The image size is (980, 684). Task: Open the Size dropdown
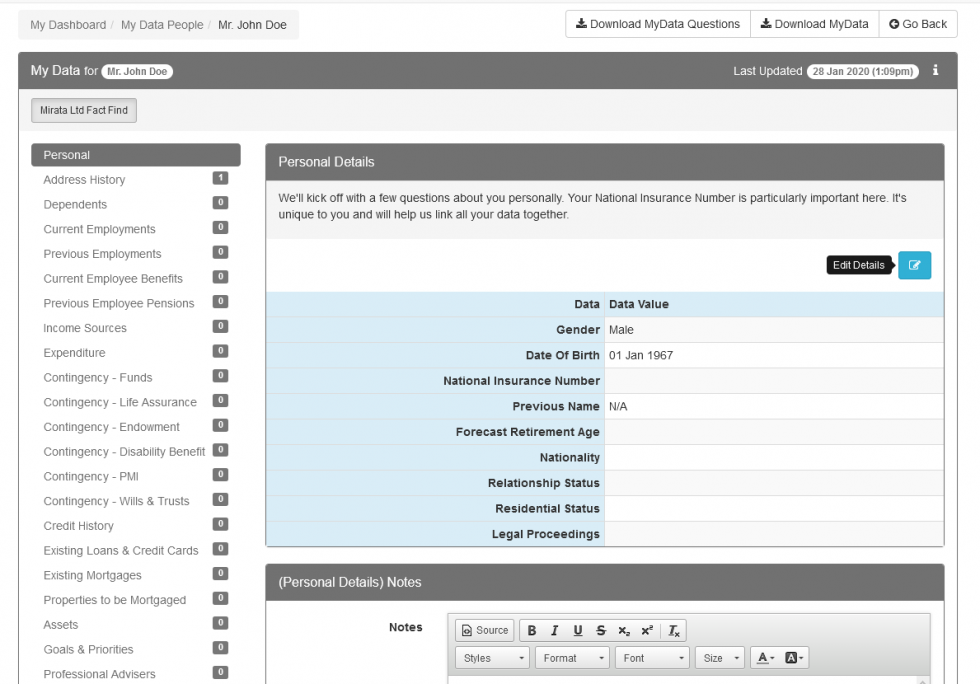tap(721, 658)
